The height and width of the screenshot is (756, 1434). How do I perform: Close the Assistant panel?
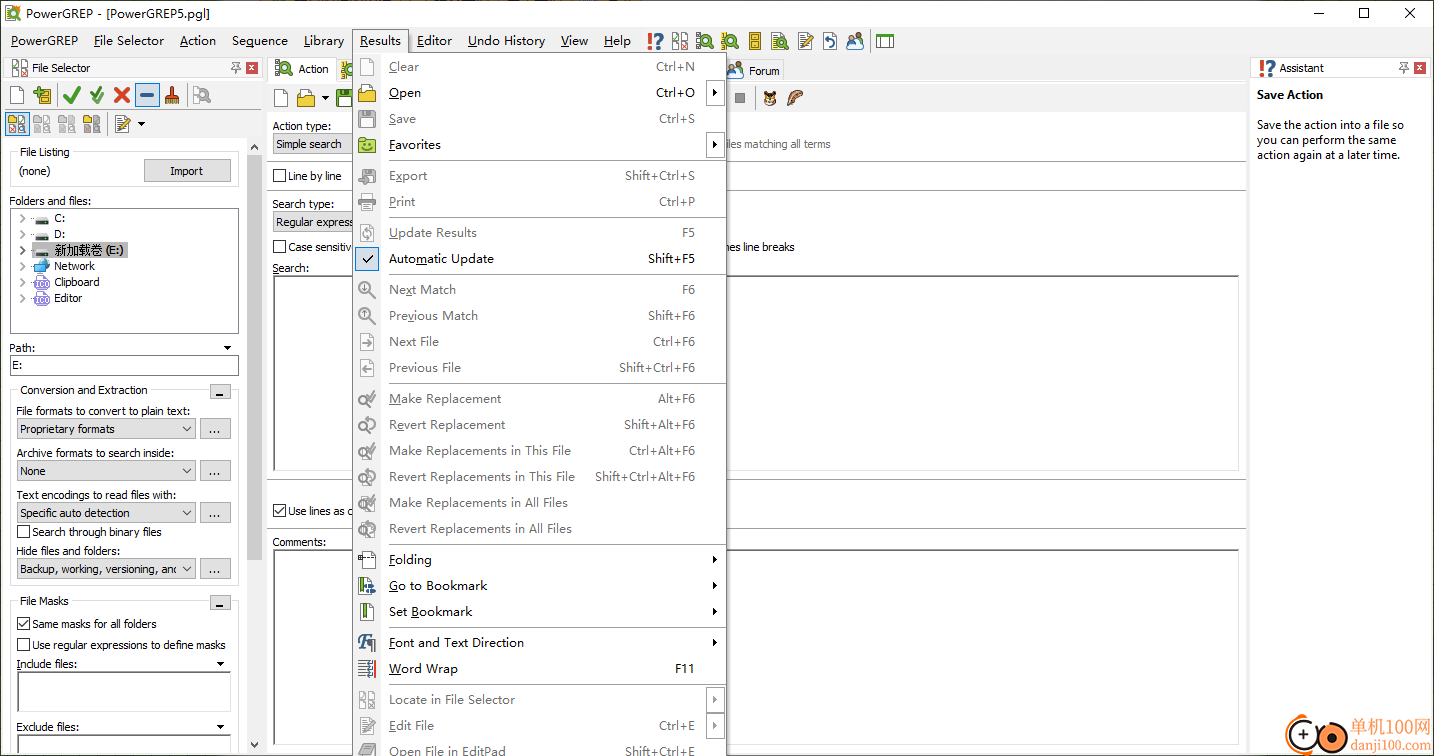pos(1420,68)
